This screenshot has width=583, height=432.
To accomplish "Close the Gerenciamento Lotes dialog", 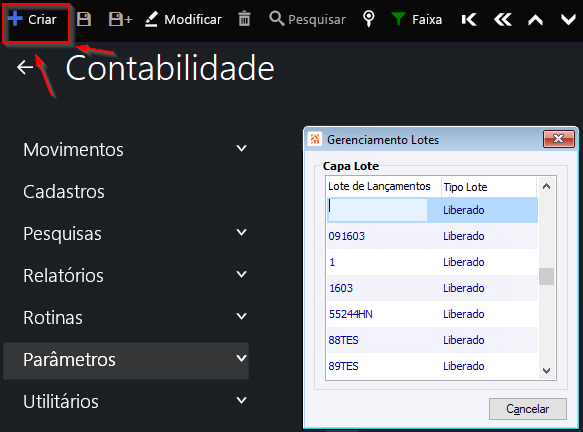I will click(558, 139).
